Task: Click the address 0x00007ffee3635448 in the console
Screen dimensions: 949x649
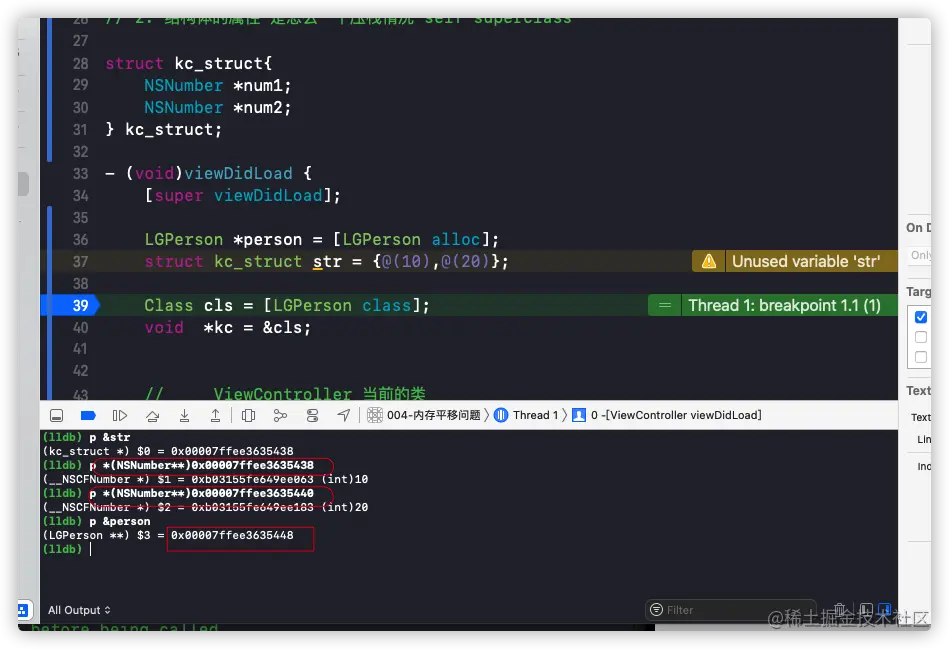Action: click(x=232, y=535)
